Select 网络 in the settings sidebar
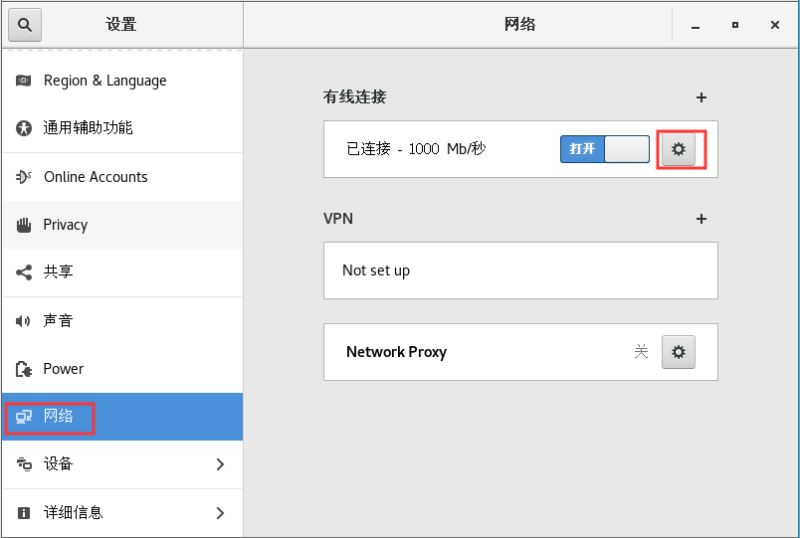This screenshot has height=538, width=800. point(58,416)
